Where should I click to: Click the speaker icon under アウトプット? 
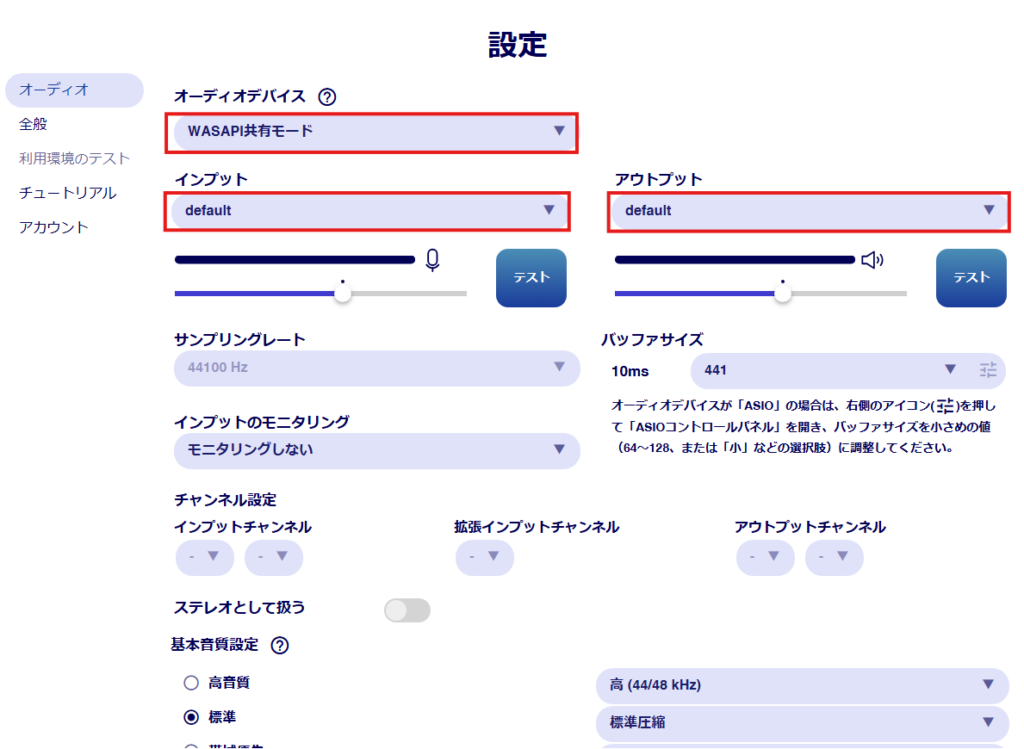[873, 261]
